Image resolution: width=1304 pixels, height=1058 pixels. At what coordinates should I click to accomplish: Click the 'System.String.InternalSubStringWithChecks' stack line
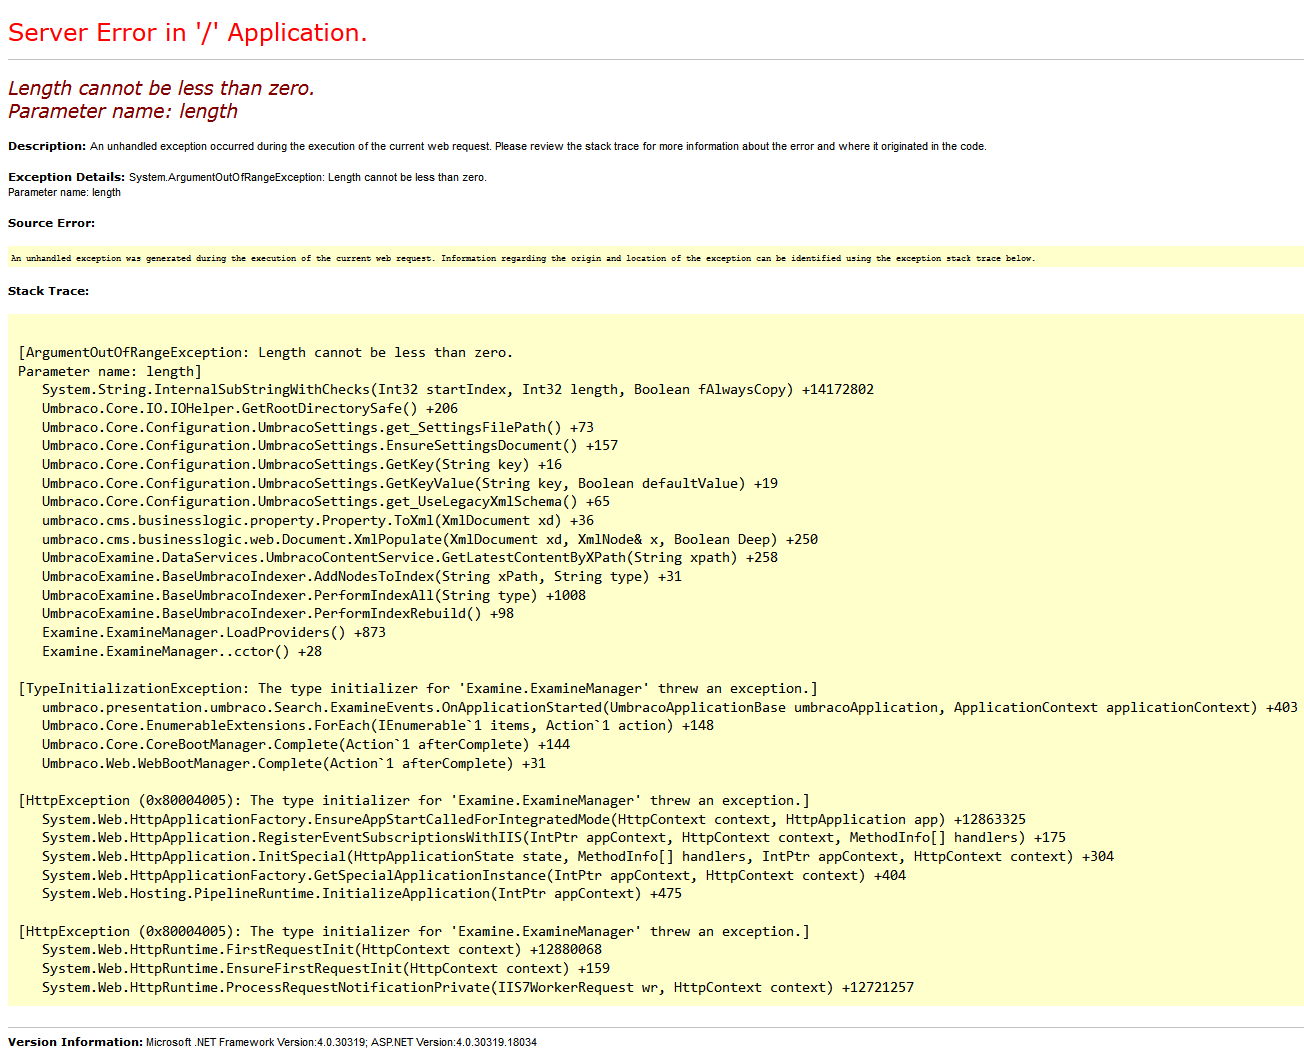click(x=458, y=389)
